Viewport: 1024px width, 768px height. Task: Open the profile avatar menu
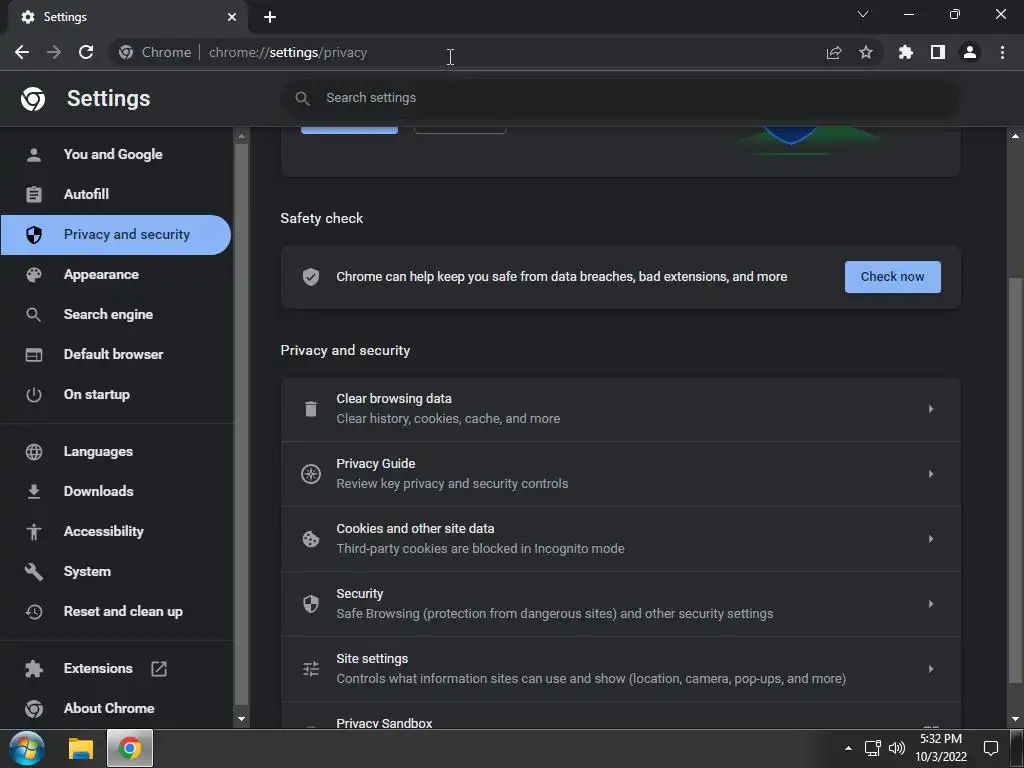(x=970, y=52)
